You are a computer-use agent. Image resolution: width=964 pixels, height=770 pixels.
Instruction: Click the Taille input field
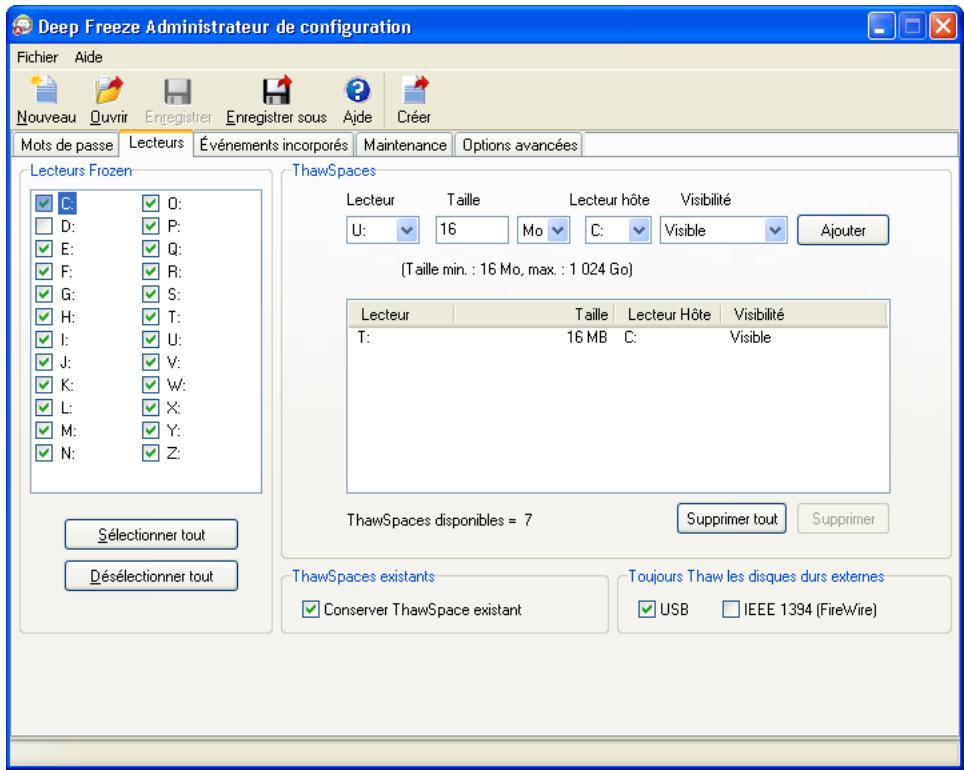[472, 230]
